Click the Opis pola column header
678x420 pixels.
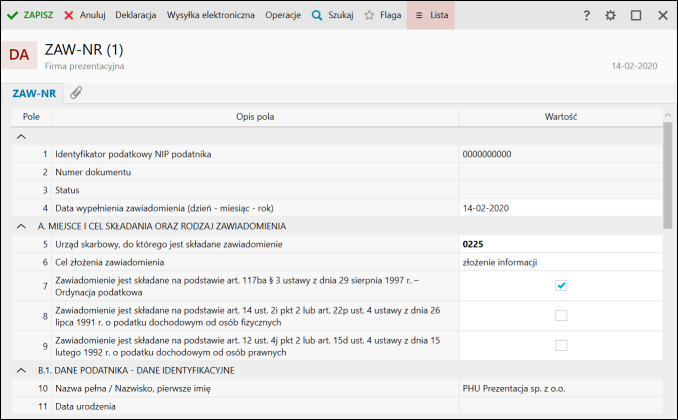(x=255, y=117)
